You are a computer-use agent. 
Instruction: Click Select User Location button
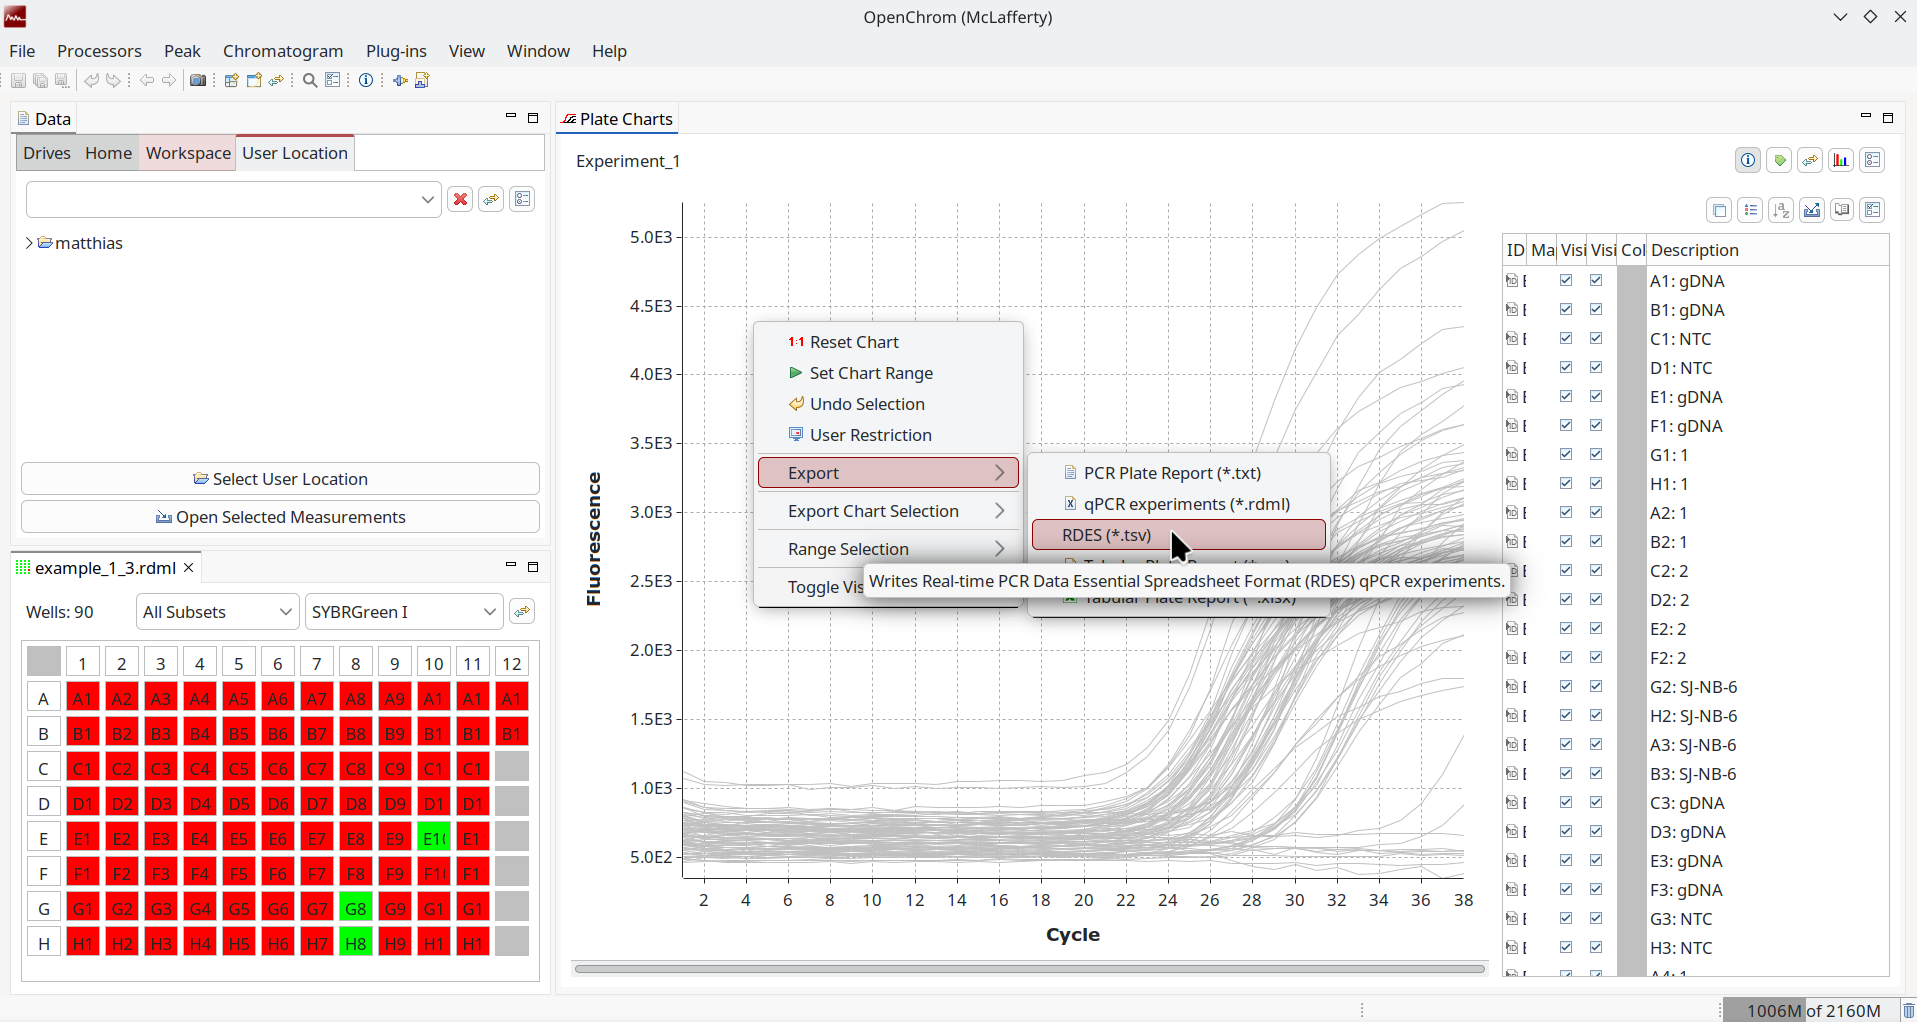[280, 479]
